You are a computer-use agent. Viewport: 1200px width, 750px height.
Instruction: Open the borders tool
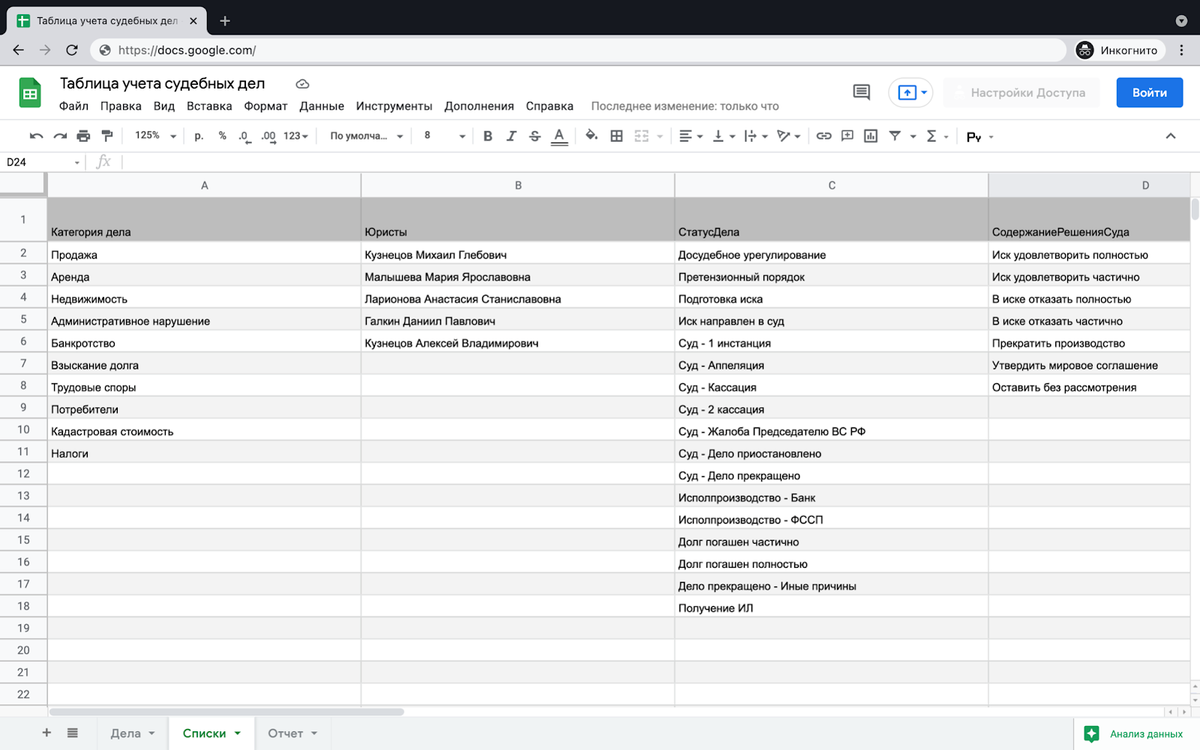[x=616, y=136]
